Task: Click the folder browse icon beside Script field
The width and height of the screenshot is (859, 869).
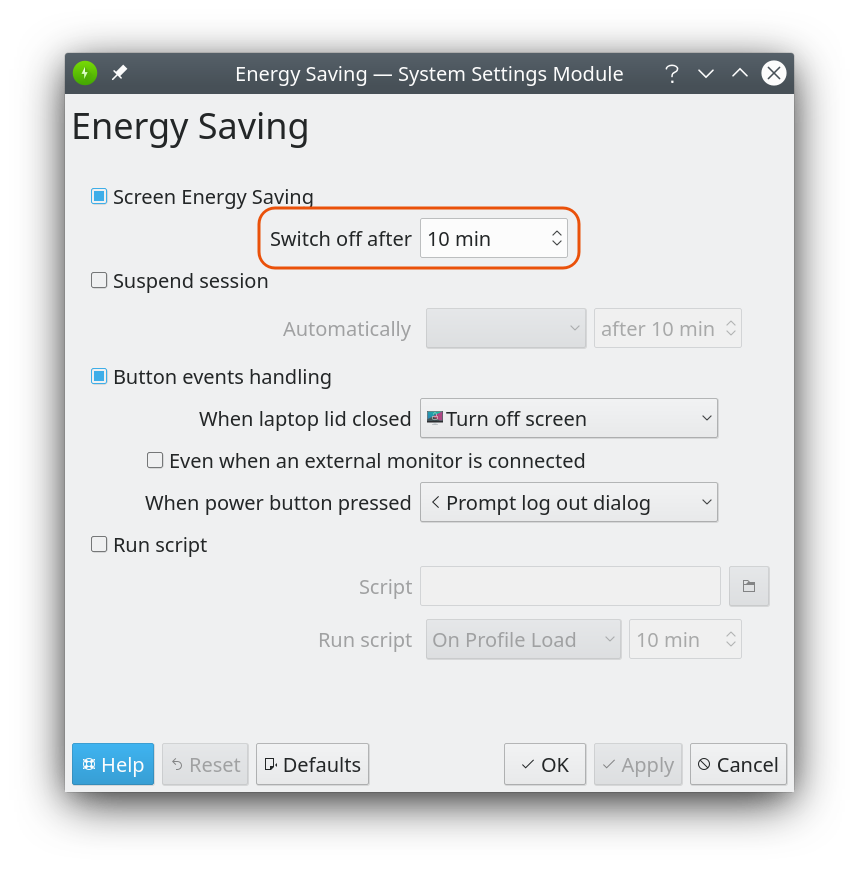Action: (749, 586)
